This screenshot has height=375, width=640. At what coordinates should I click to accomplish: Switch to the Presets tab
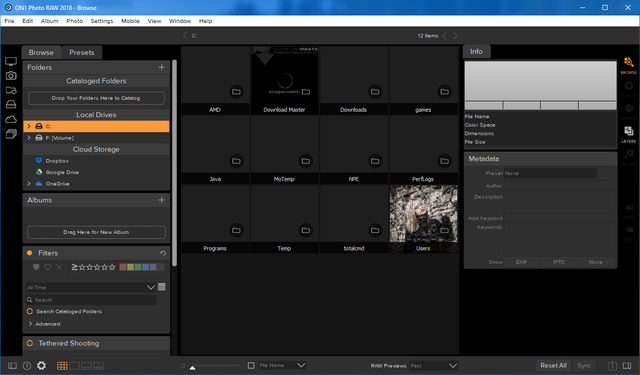tap(82, 53)
